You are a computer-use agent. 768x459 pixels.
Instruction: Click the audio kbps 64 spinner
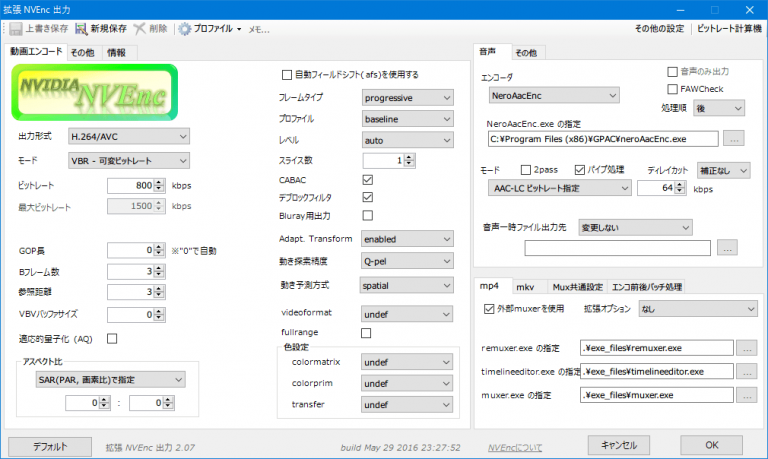click(x=679, y=188)
